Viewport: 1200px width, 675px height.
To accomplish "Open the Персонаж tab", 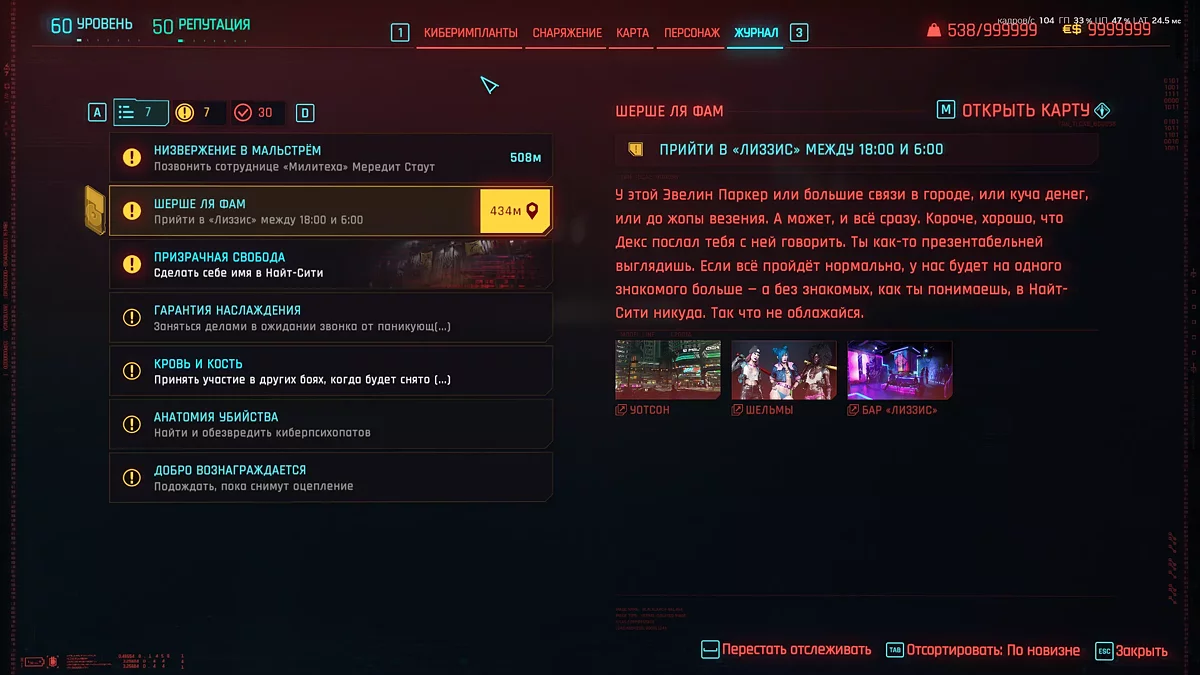I will coord(690,32).
